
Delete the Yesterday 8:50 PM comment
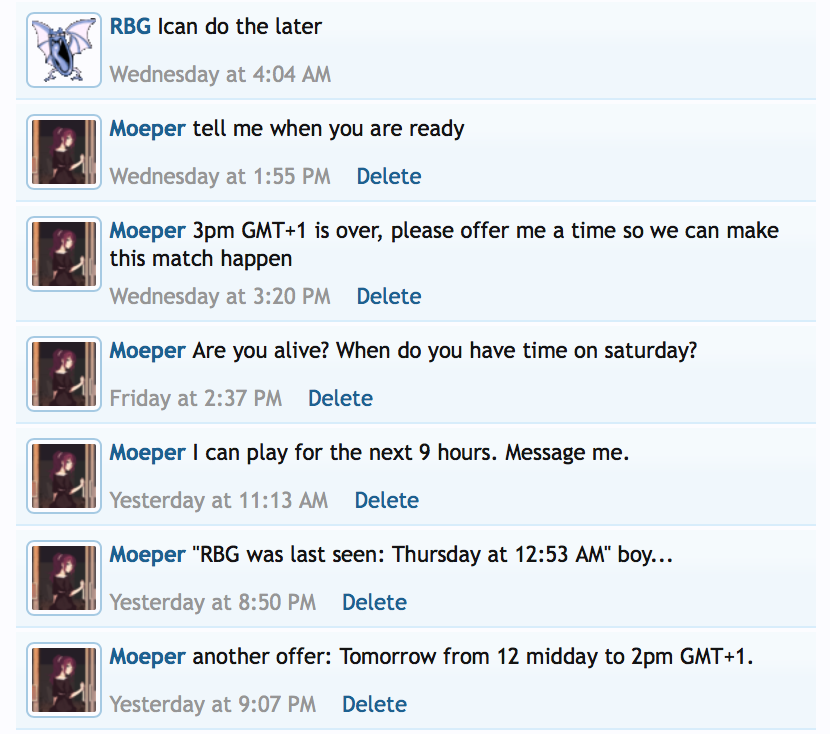click(x=374, y=603)
